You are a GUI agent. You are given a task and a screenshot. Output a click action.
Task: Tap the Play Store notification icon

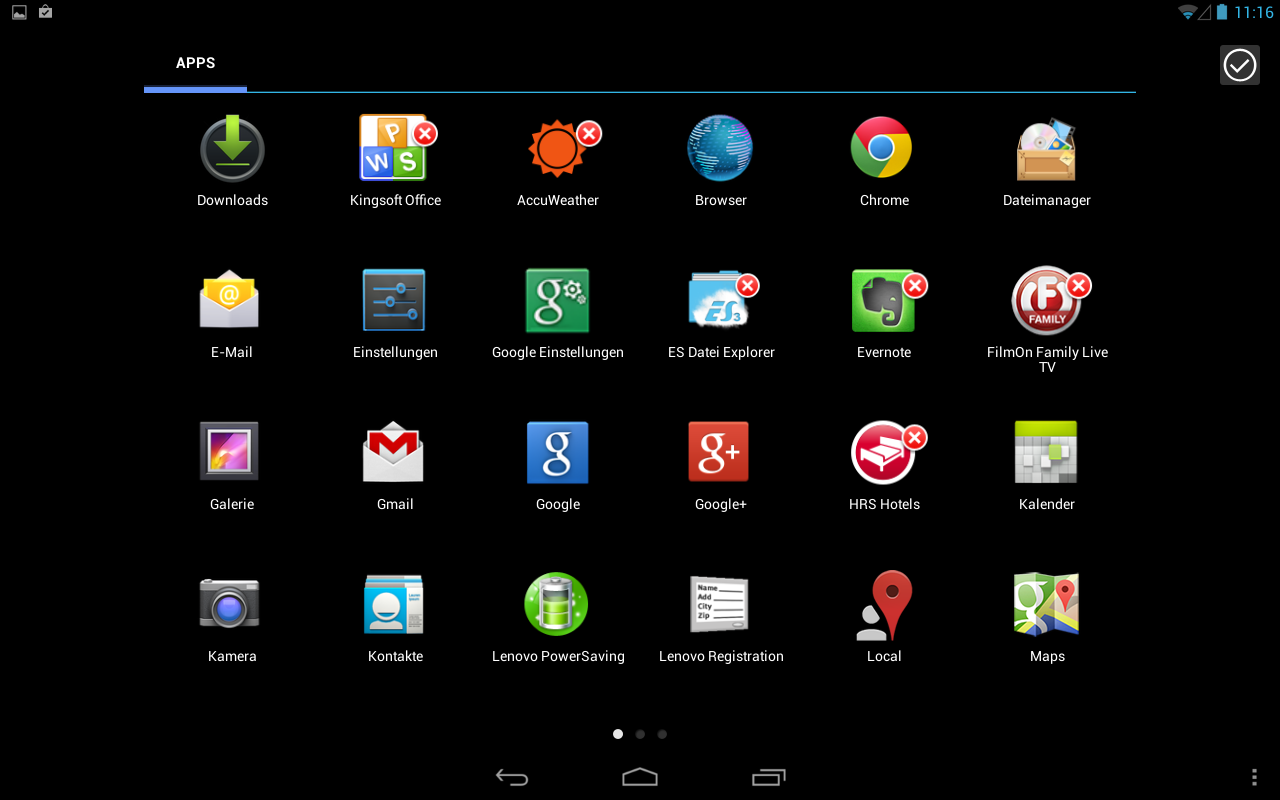(45, 12)
